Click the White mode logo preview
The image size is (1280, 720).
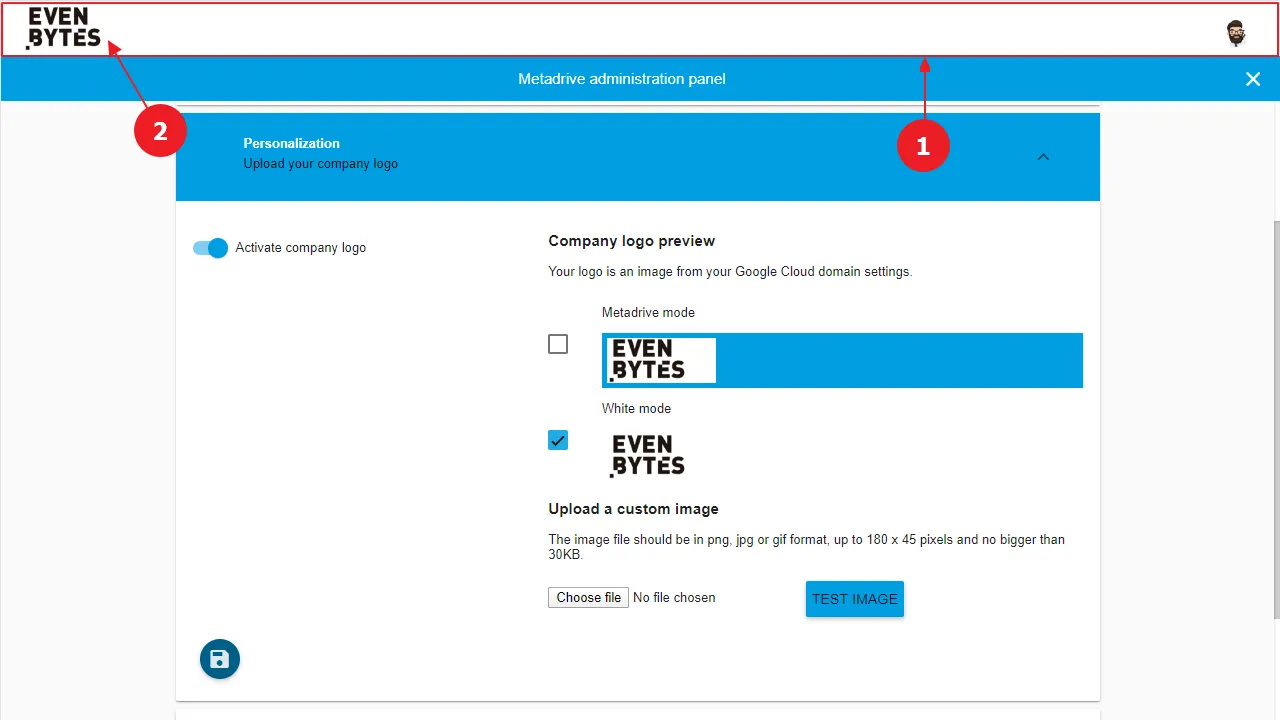(x=648, y=455)
